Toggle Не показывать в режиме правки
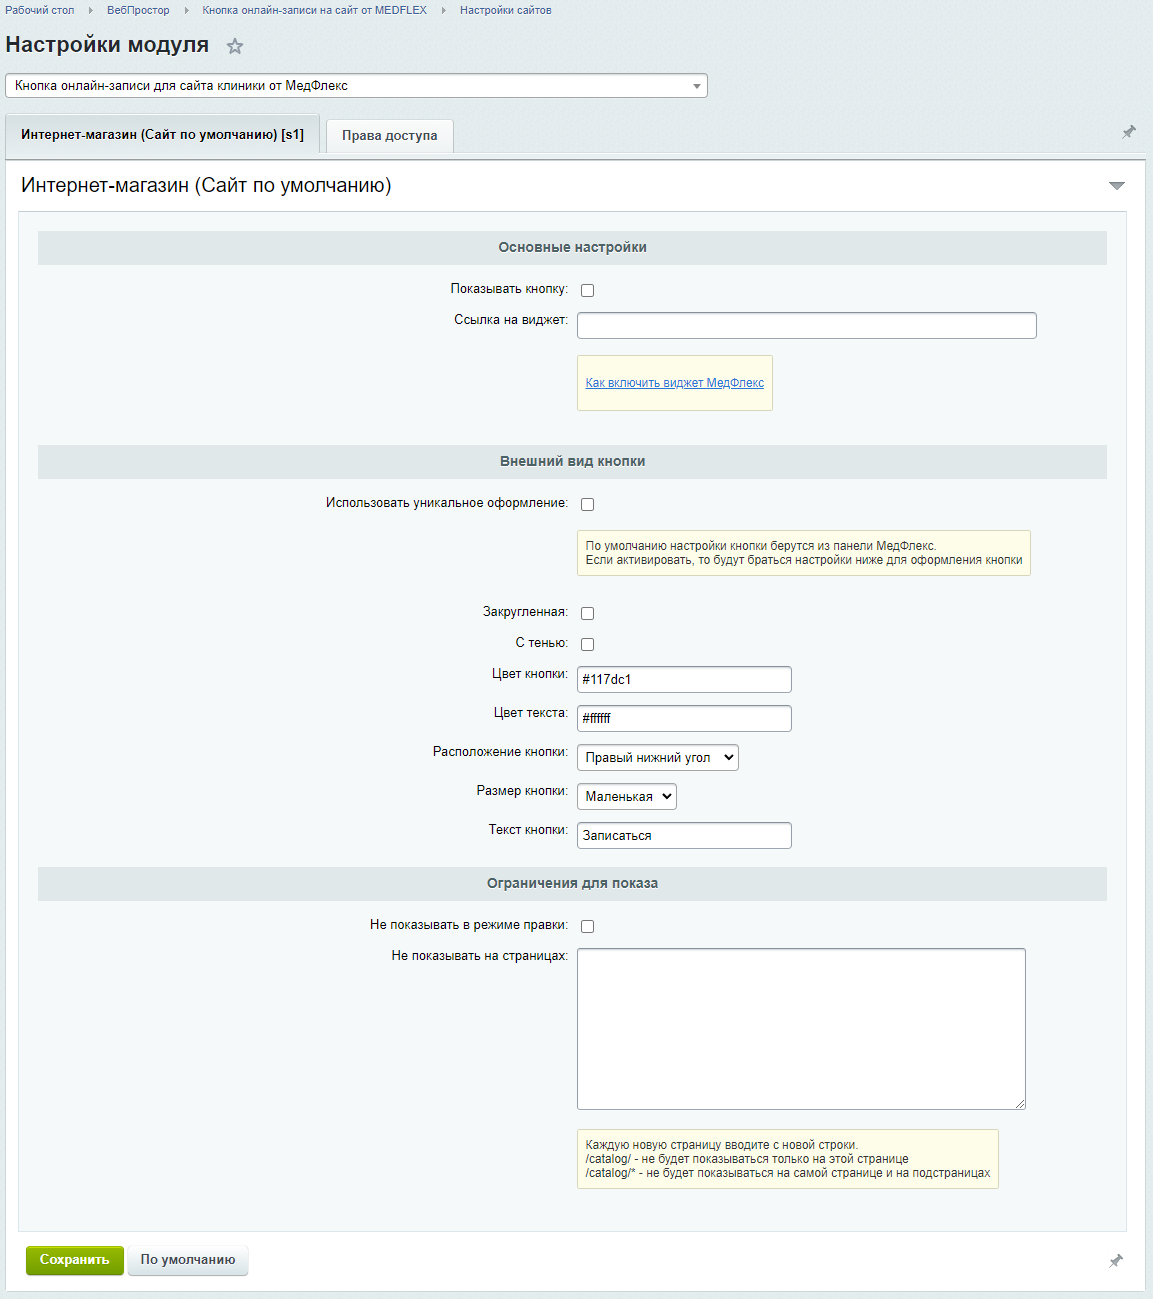 [588, 926]
